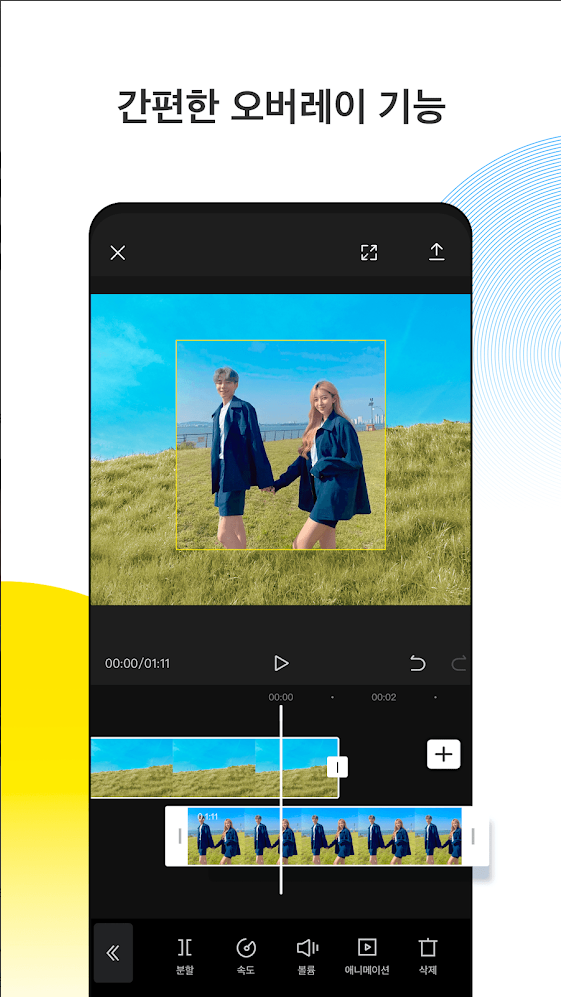This screenshot has width=561, height=997.
Task: Tap the 00:00/01:11 time counter
Action: coord(137,664)
